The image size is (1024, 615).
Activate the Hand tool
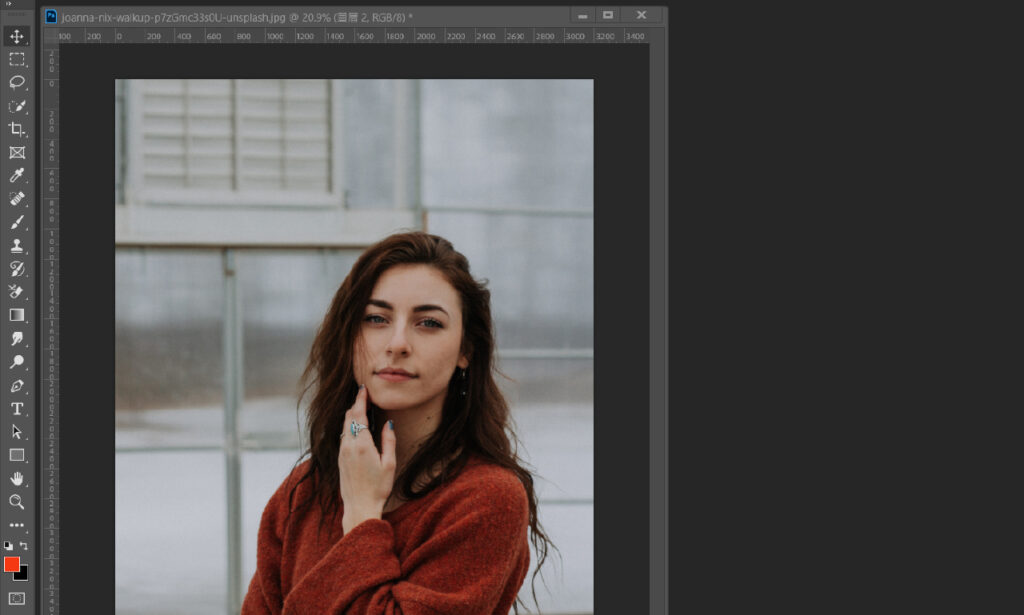click(x=17, y=479)
